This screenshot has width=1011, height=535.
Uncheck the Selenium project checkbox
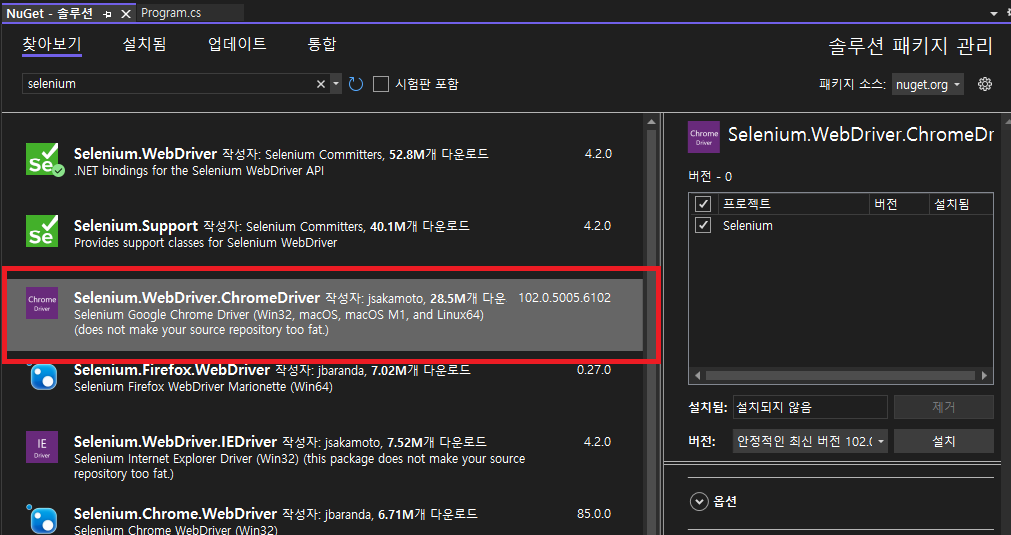coord(703,226)
